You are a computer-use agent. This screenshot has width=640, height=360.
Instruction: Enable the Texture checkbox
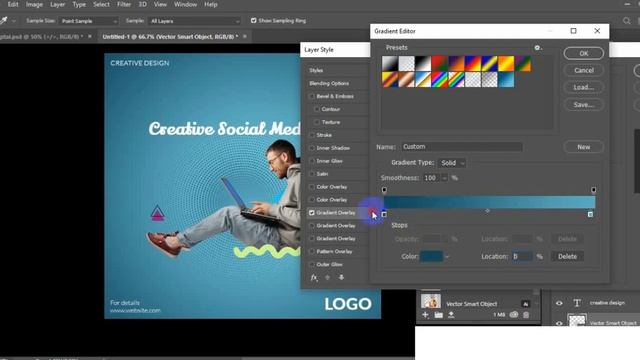pyautogui.click(x=317, y=122)
